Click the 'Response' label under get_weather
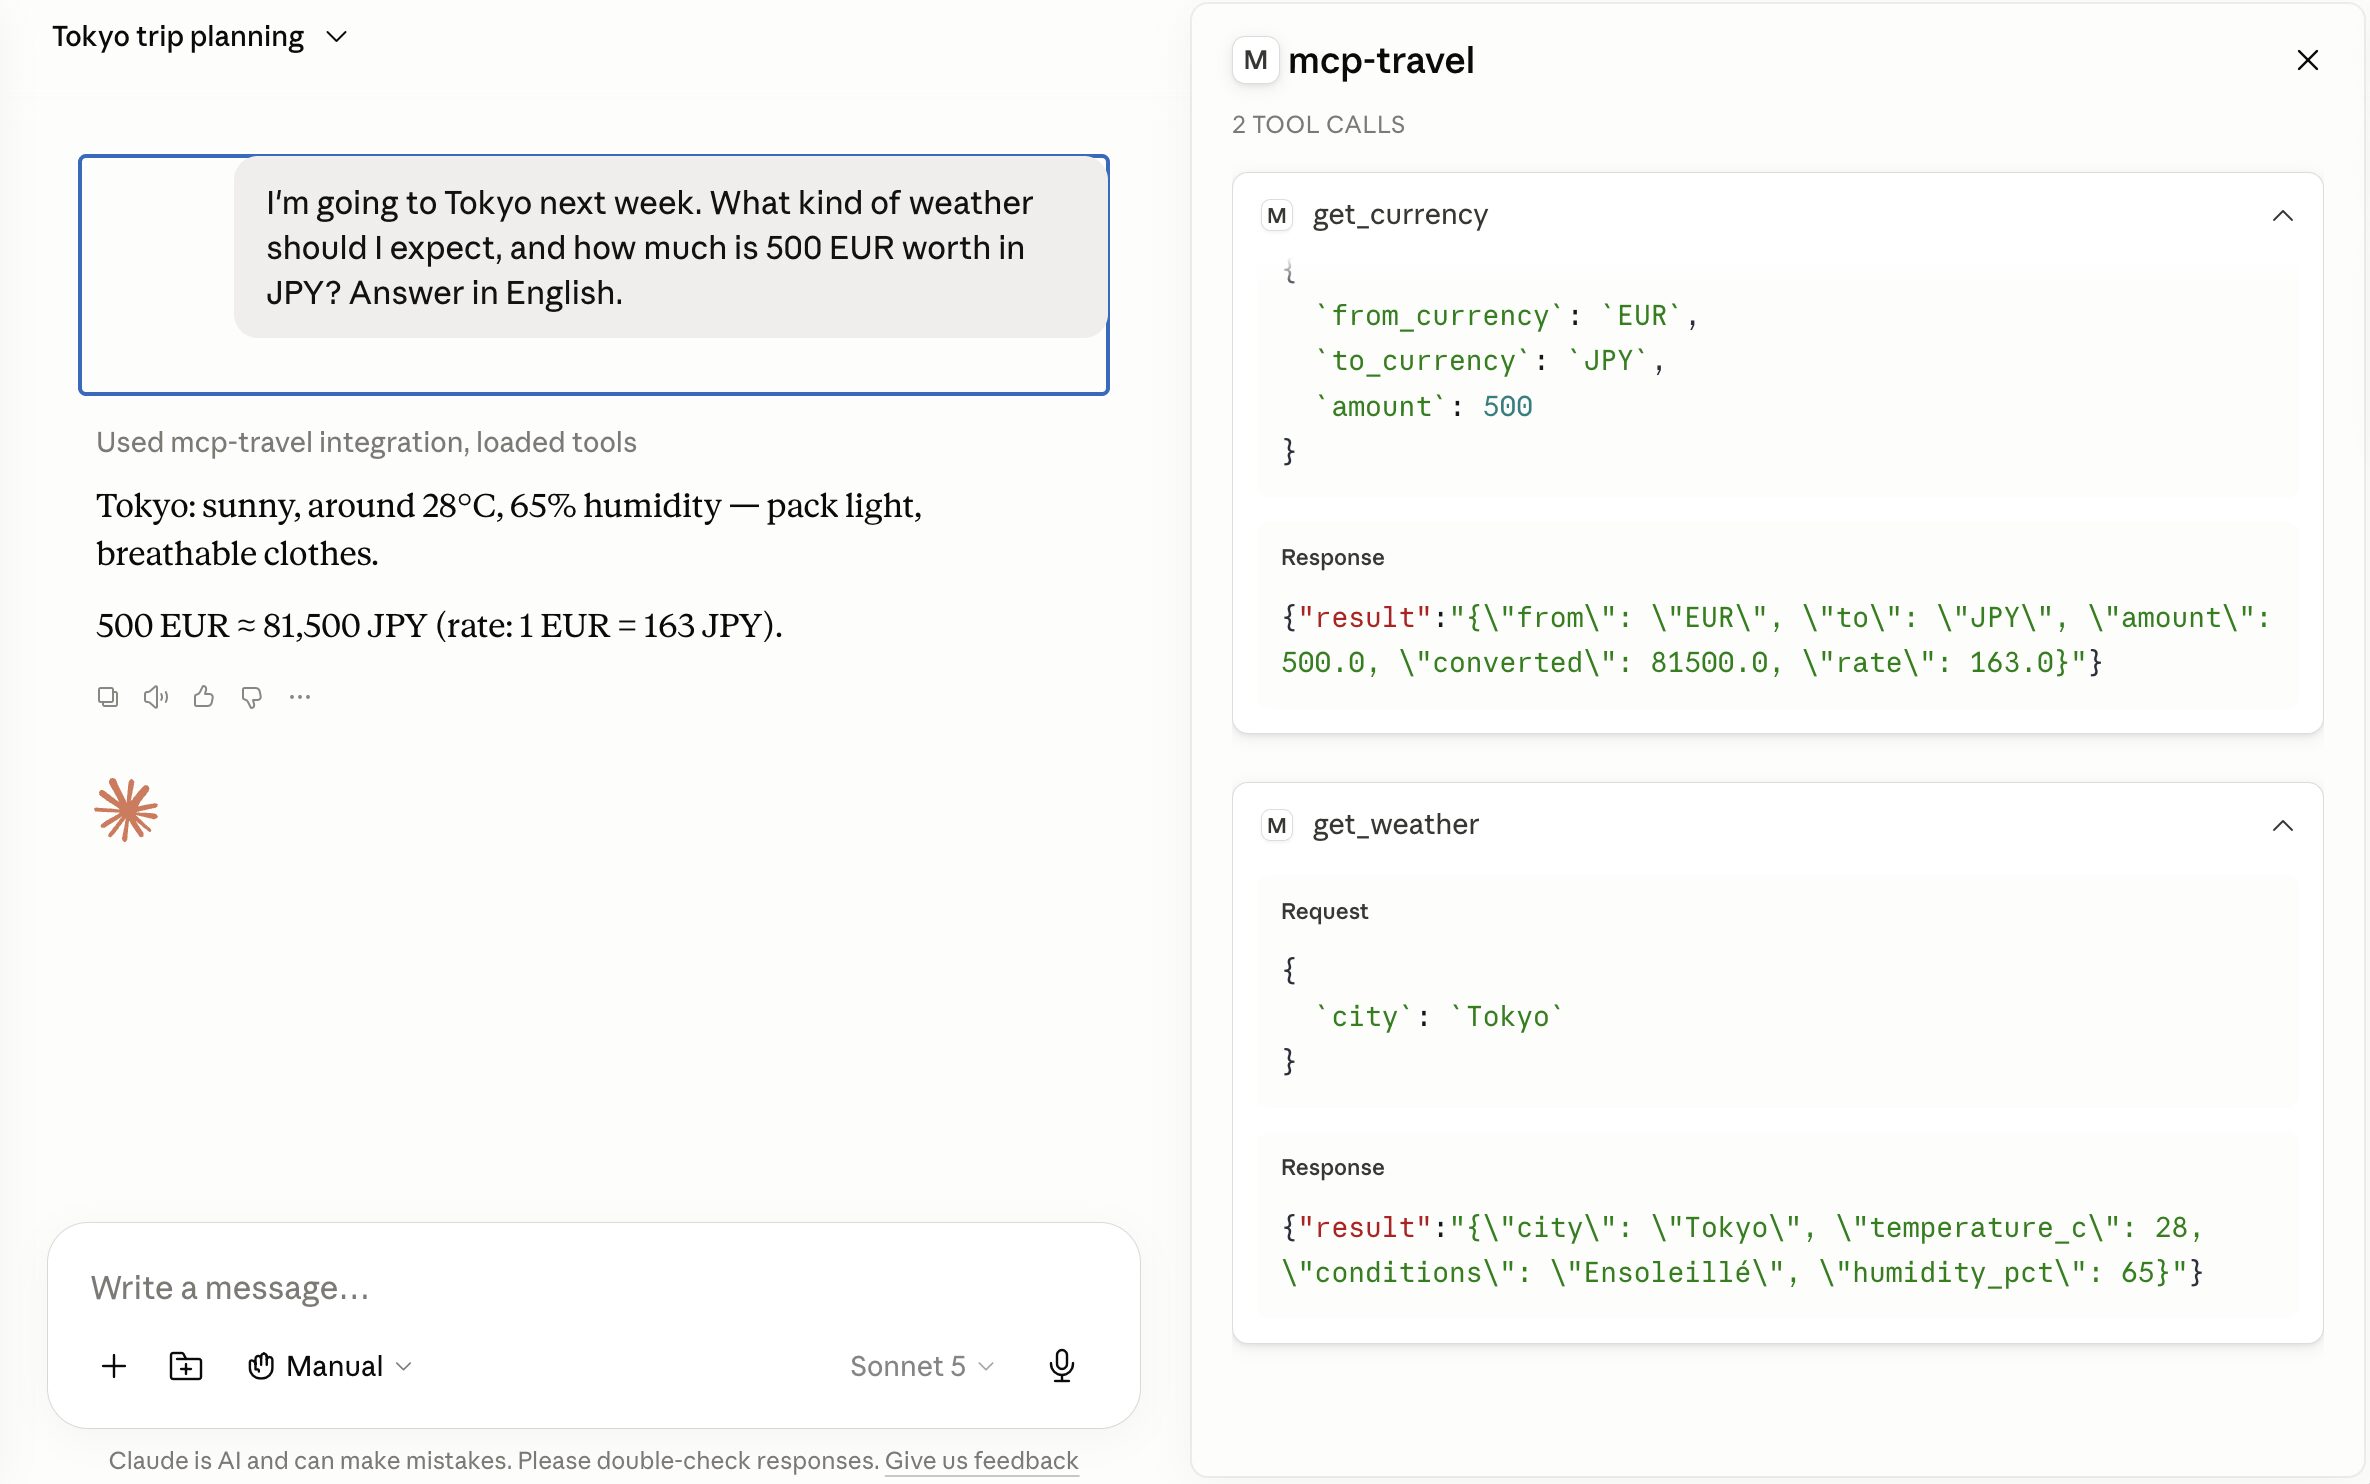2370x1484 pixels. [x=1332, y=1167]
